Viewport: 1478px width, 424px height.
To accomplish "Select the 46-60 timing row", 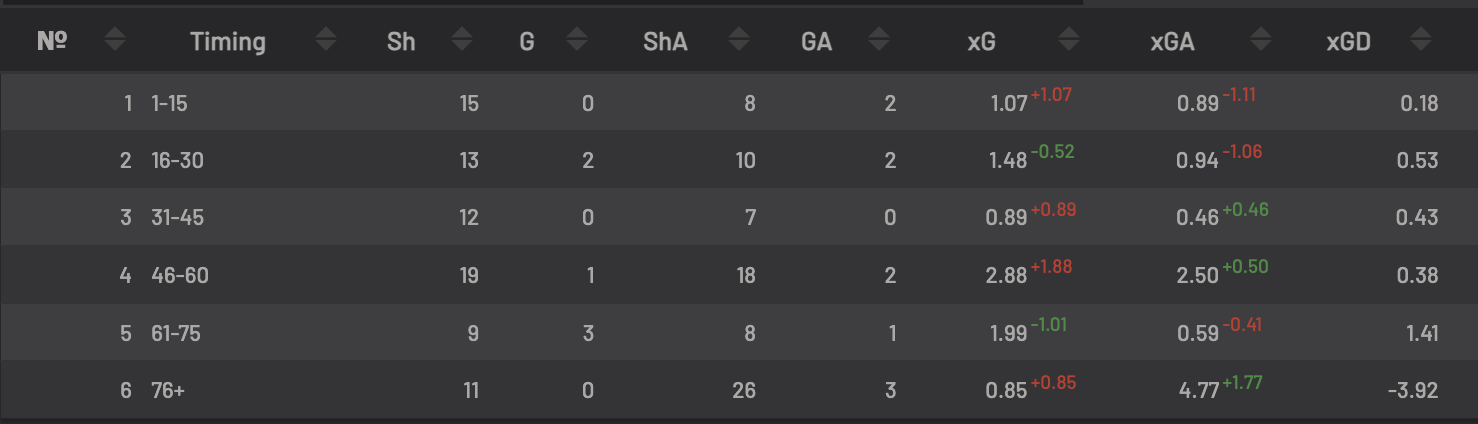I will coord(739,275).
